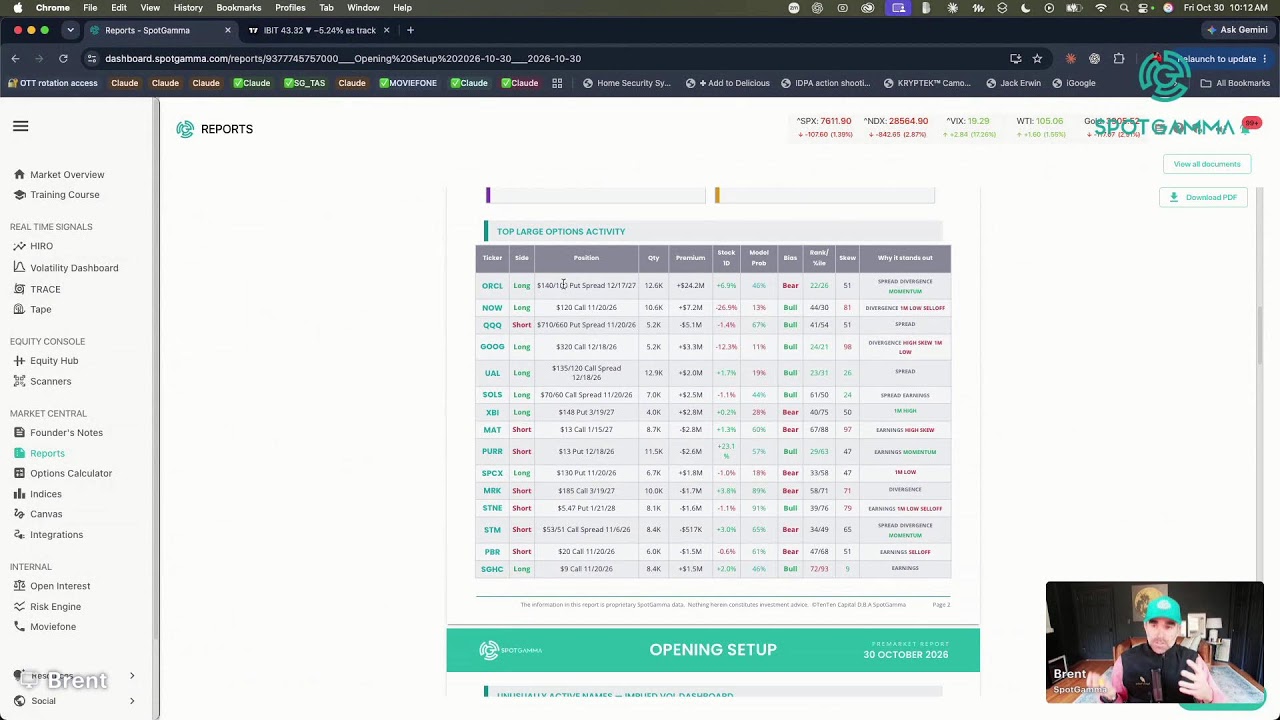The image size is (1280, 720).
Task: Click the Market Overview home icon
Action: coord(19,175)
